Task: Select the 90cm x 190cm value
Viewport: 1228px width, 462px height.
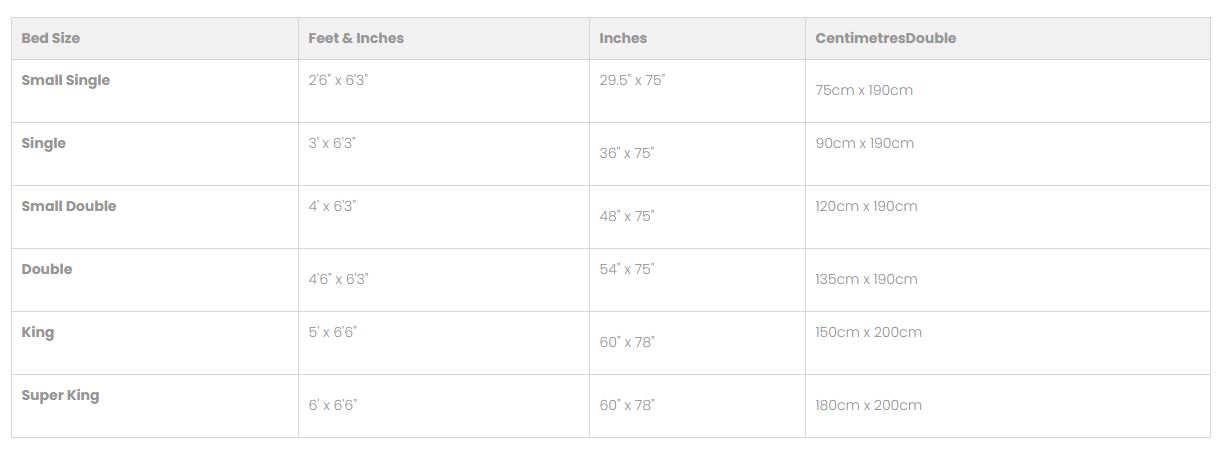Action: point(865,143)
